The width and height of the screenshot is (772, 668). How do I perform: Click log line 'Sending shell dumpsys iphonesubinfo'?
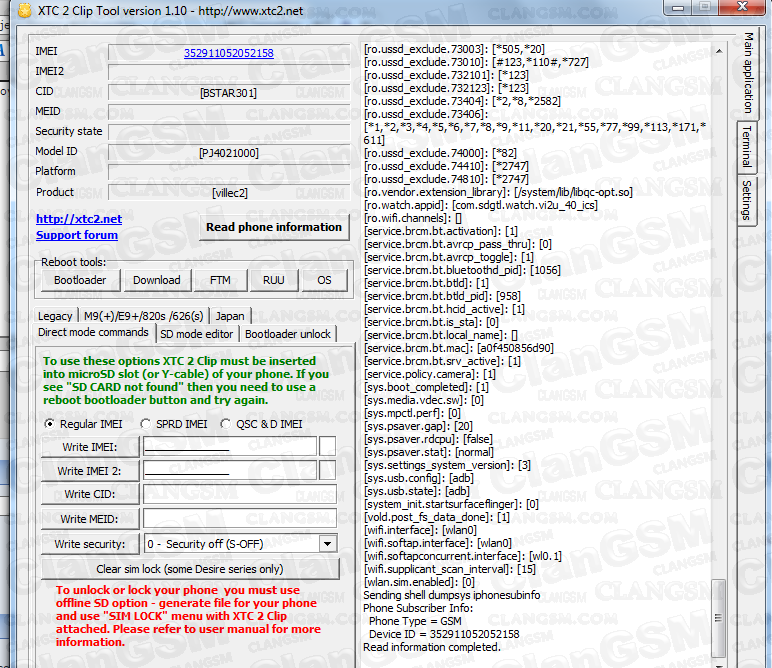click(x=452, y=595)
